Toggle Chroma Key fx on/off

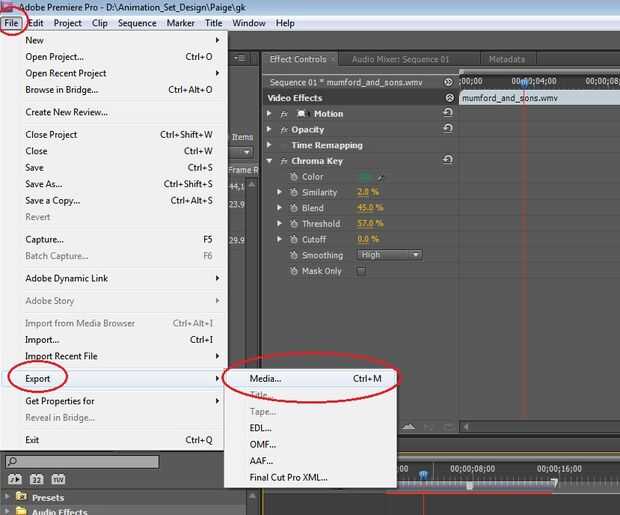284,161
